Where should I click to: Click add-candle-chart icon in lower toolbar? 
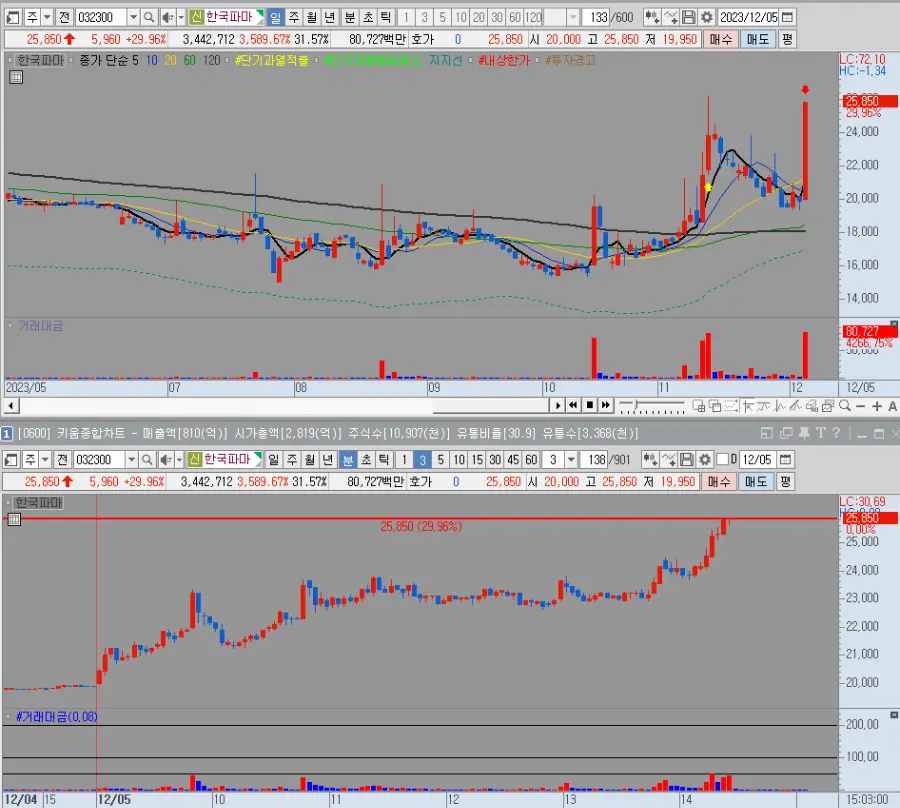click(649, 460)
